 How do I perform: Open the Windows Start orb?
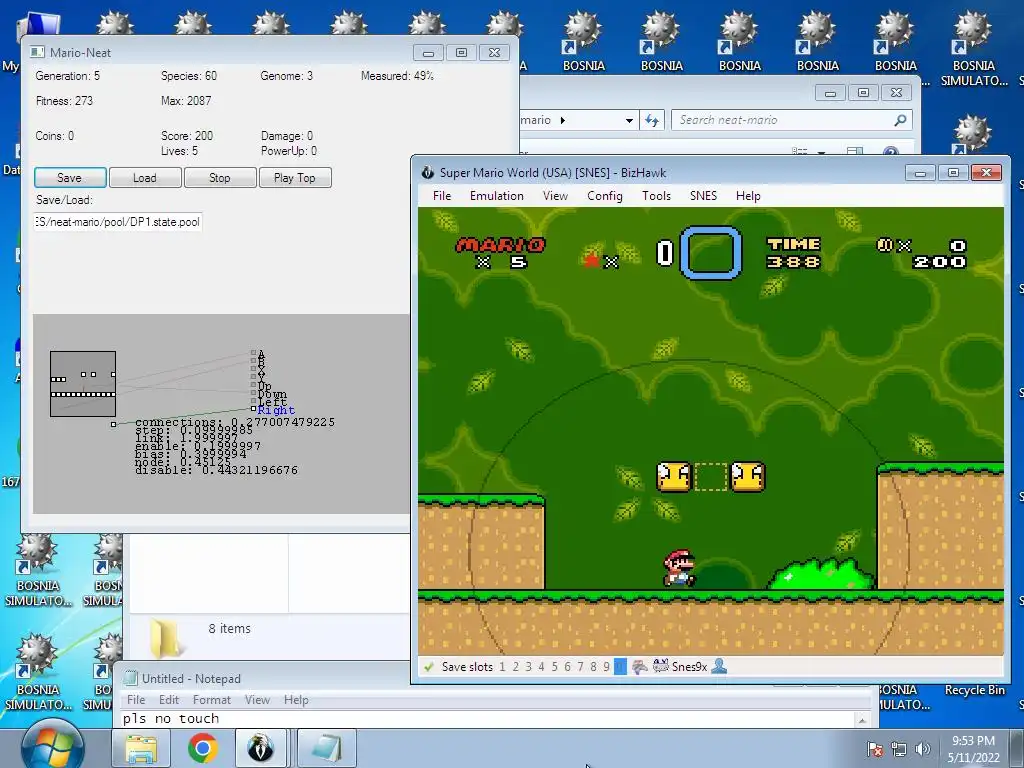click(52, 746)
